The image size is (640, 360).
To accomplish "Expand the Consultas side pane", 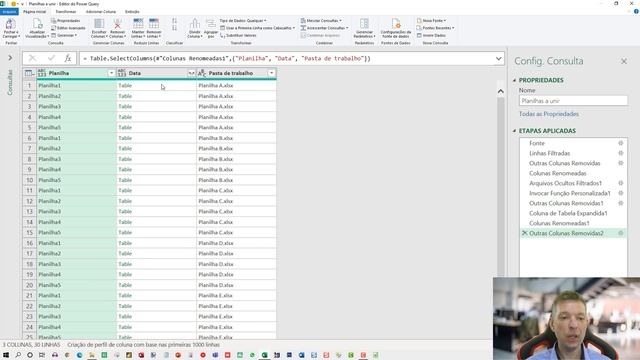I will (x=10, y=58).
